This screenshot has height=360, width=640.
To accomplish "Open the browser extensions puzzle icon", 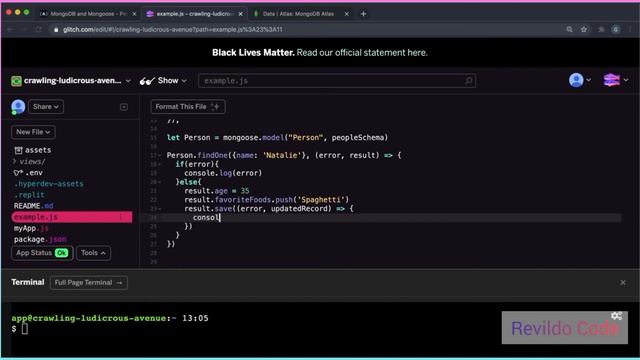I will 601,29.
